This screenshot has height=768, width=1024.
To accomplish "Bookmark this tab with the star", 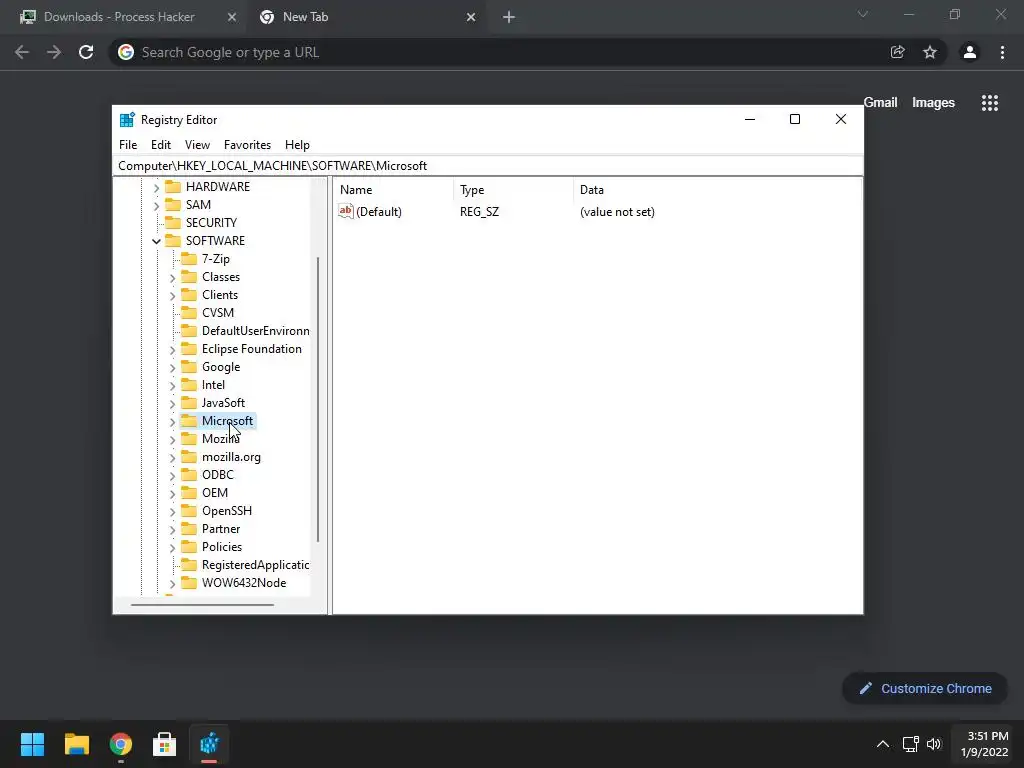I will click(x=930, y=52).
